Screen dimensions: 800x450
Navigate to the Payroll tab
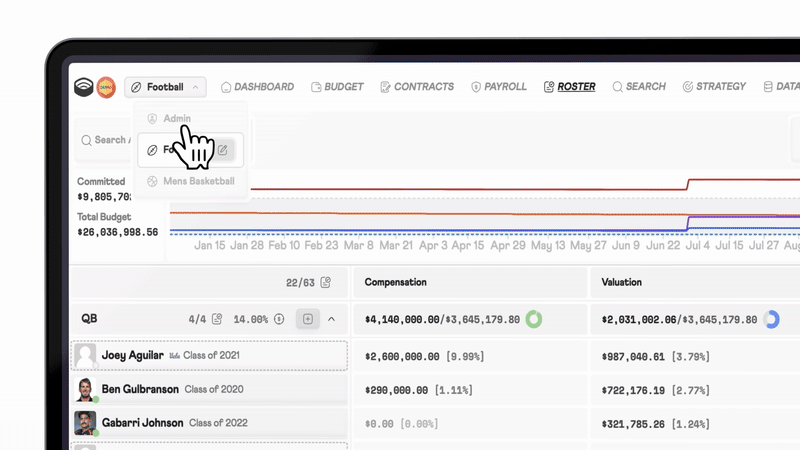point(498,87)
